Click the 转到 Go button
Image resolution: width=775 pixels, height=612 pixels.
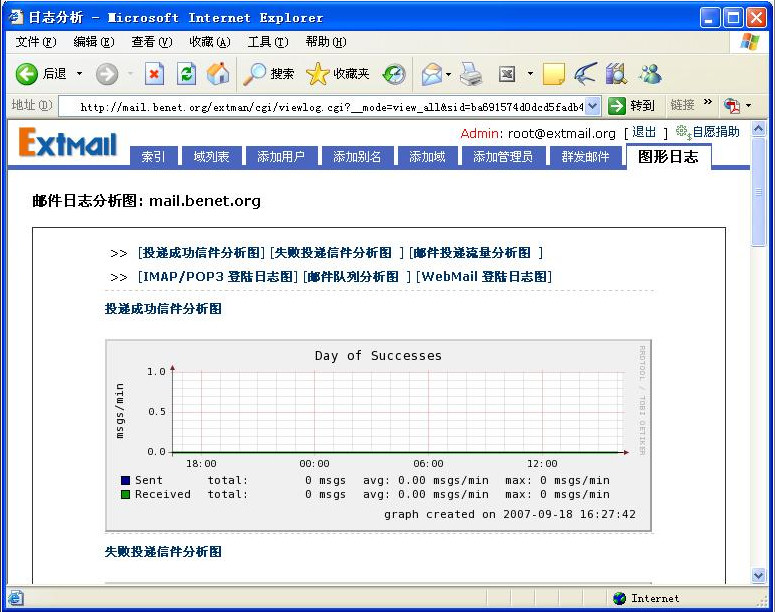coord(632,106)
